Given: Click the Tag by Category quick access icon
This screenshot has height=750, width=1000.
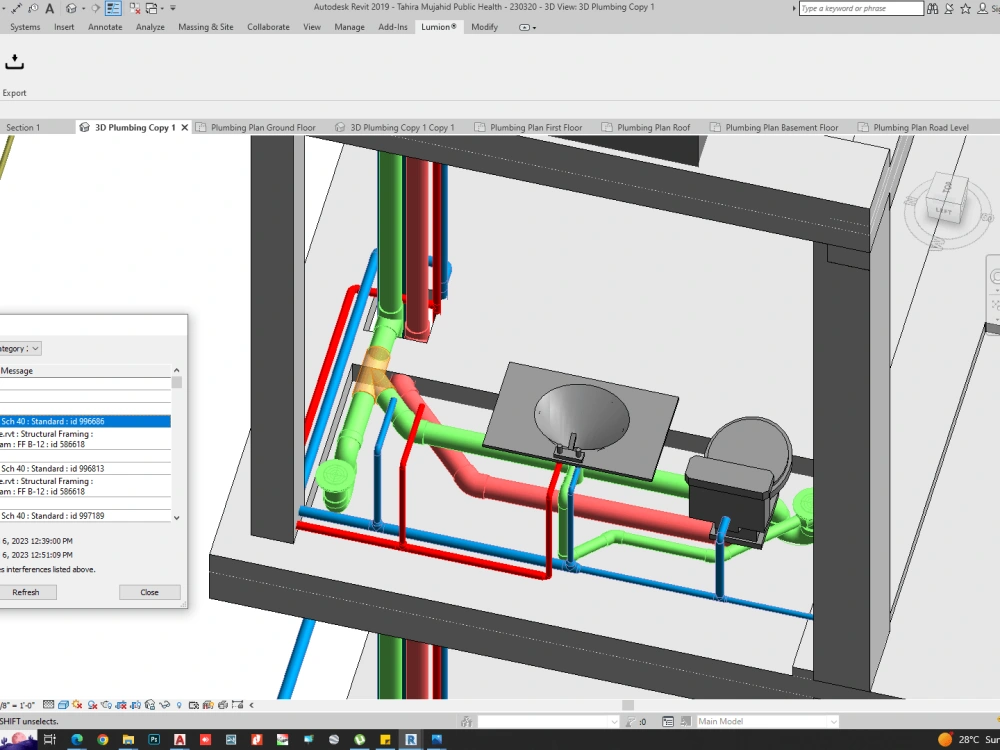Looking at the screenshot, I should coord(33,8).
